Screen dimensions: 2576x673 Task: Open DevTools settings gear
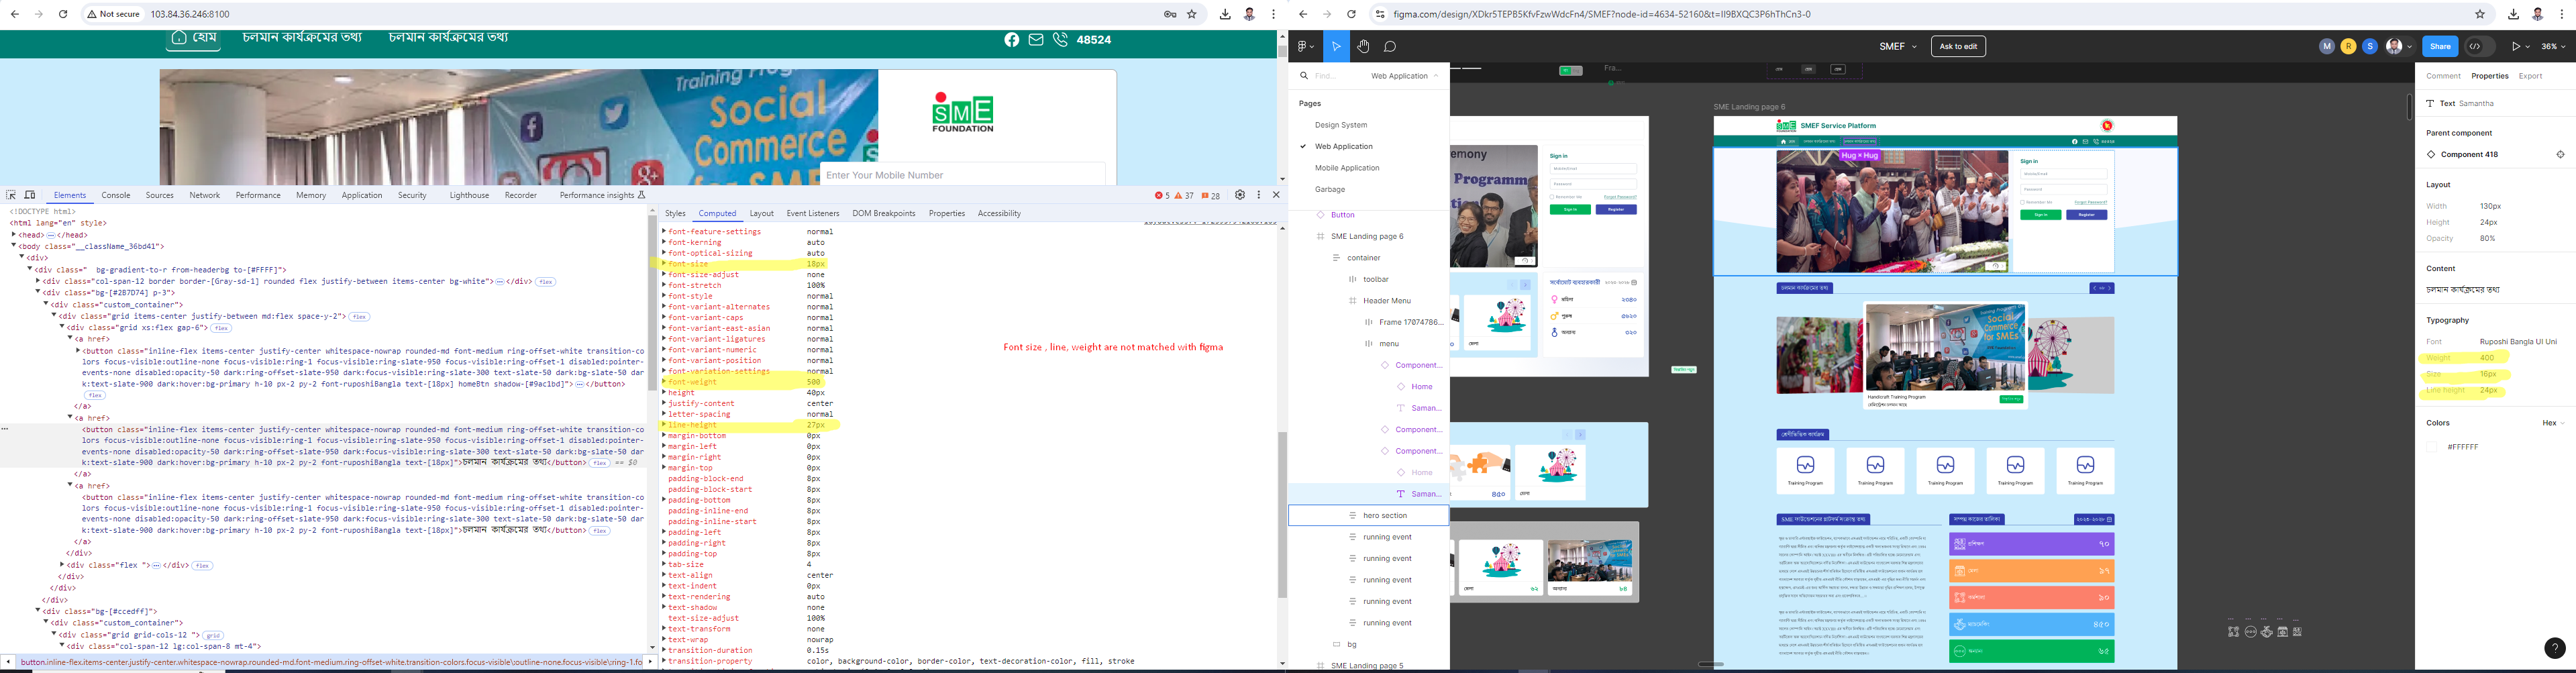(1240, 195)
